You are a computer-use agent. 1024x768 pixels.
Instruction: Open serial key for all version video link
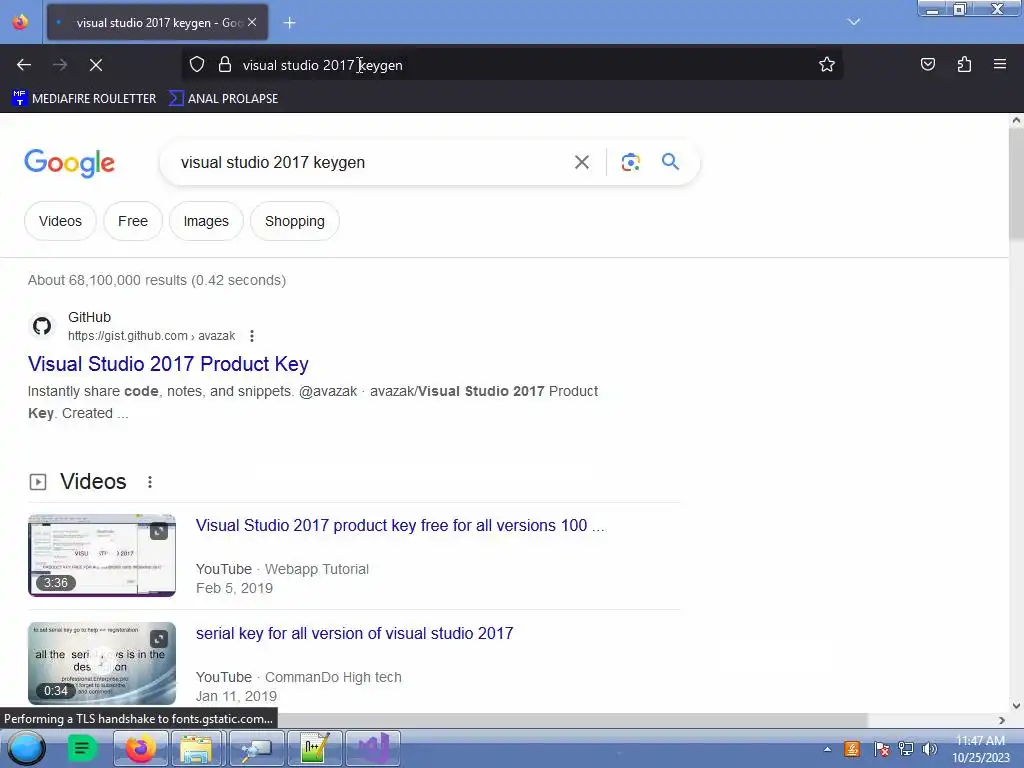[355, 633]
